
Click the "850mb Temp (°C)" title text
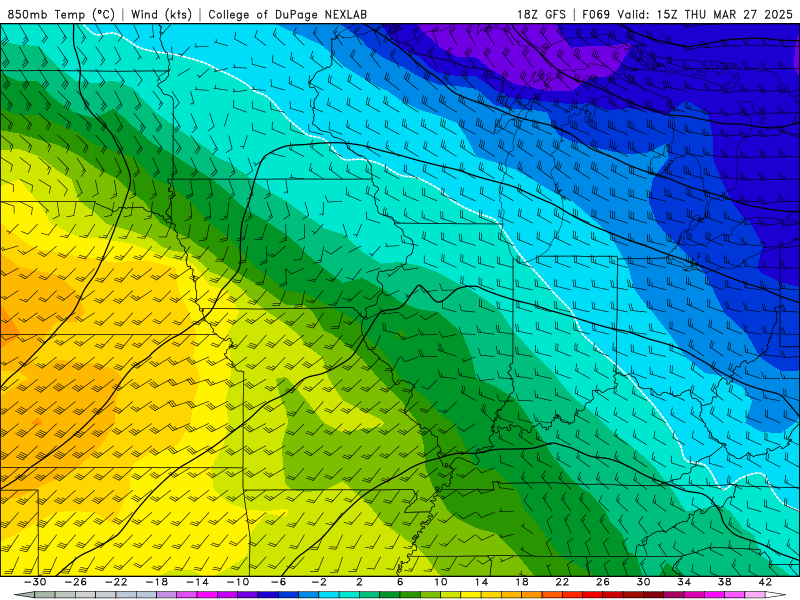61,14
